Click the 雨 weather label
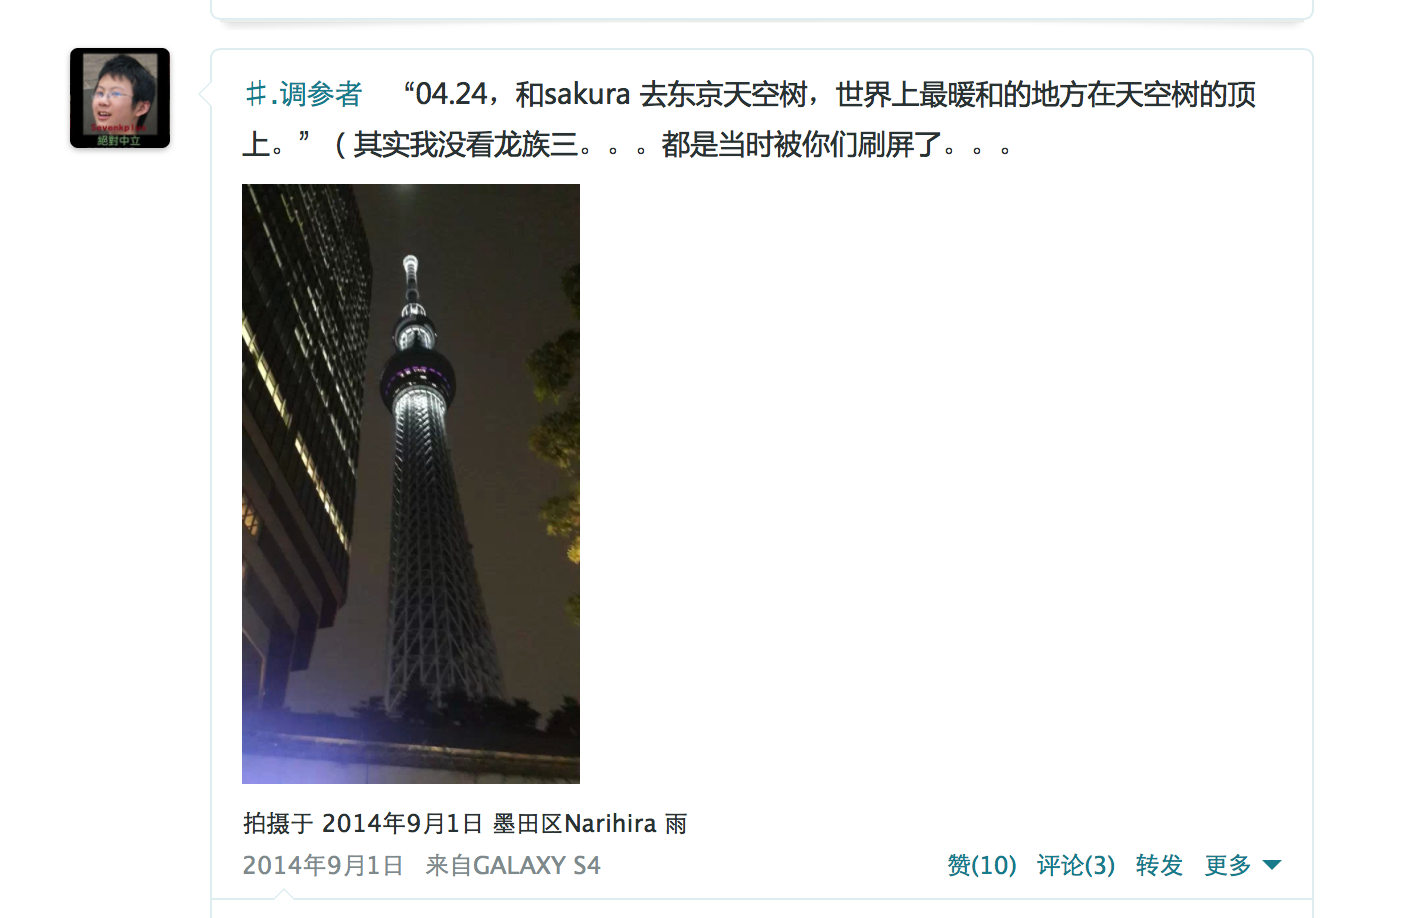1420x918 pixels. pyautogui.click(x=676, y=823)
